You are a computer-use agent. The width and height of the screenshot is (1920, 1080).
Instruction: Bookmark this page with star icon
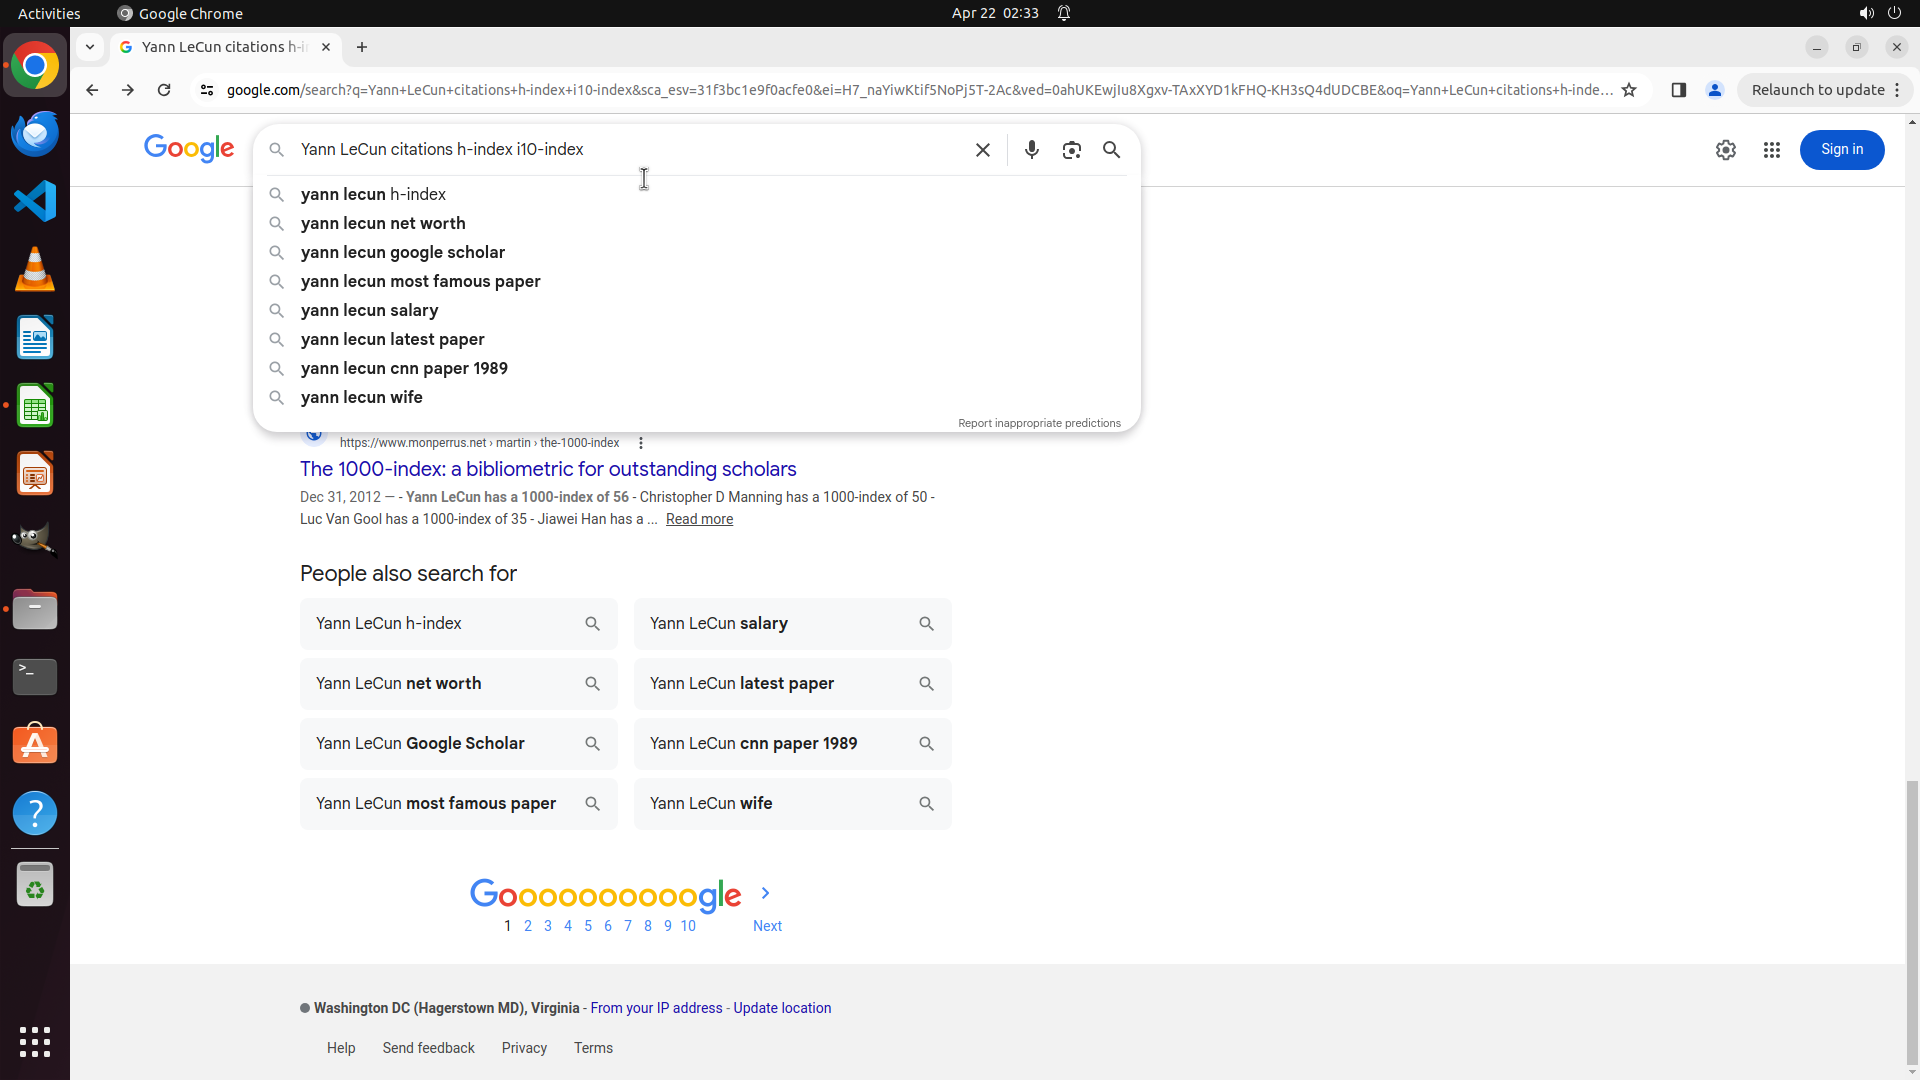[1629, 90]
